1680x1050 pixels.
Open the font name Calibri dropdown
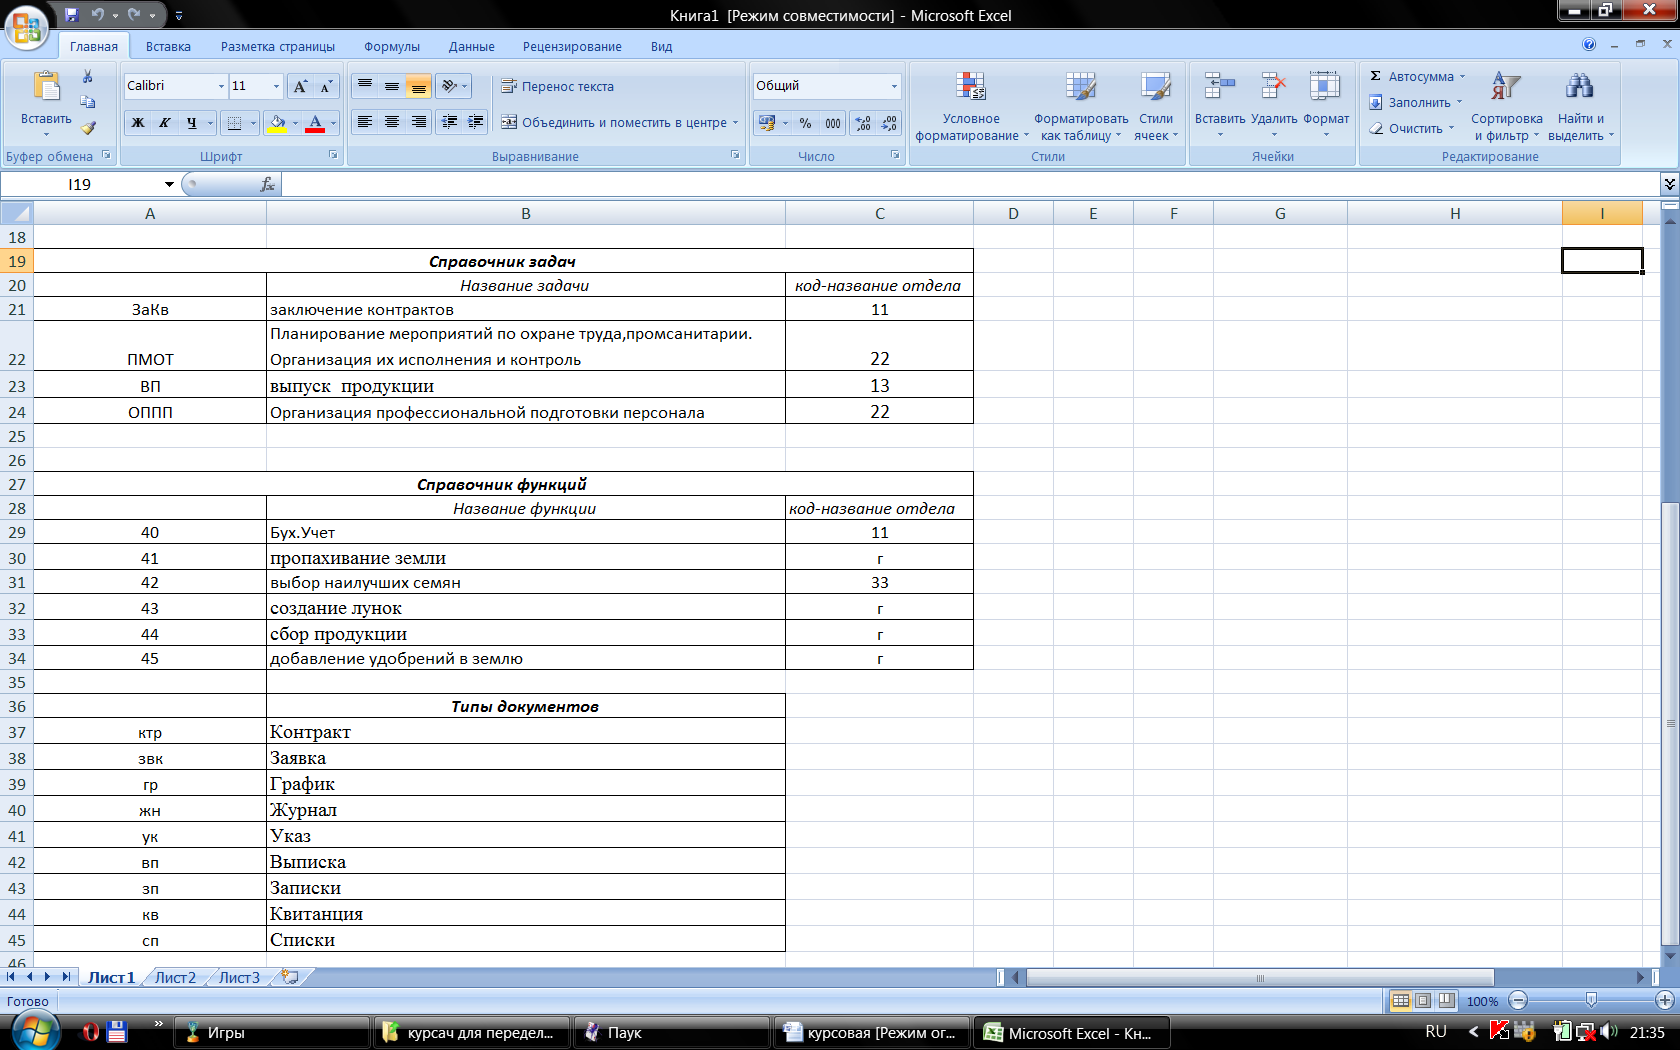(x=221, y=87)
